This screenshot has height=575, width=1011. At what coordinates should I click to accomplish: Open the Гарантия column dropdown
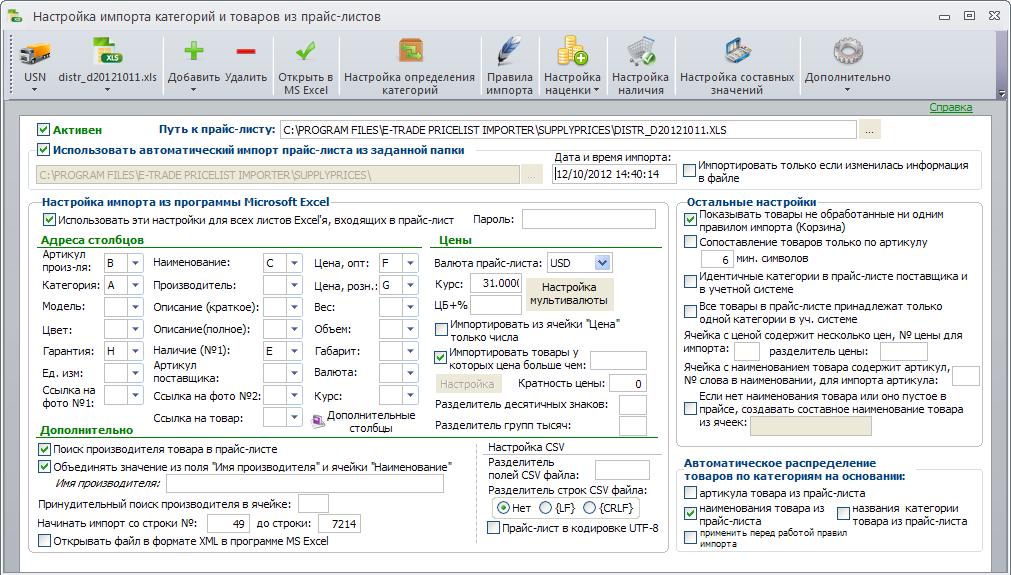tap(135, 351)
